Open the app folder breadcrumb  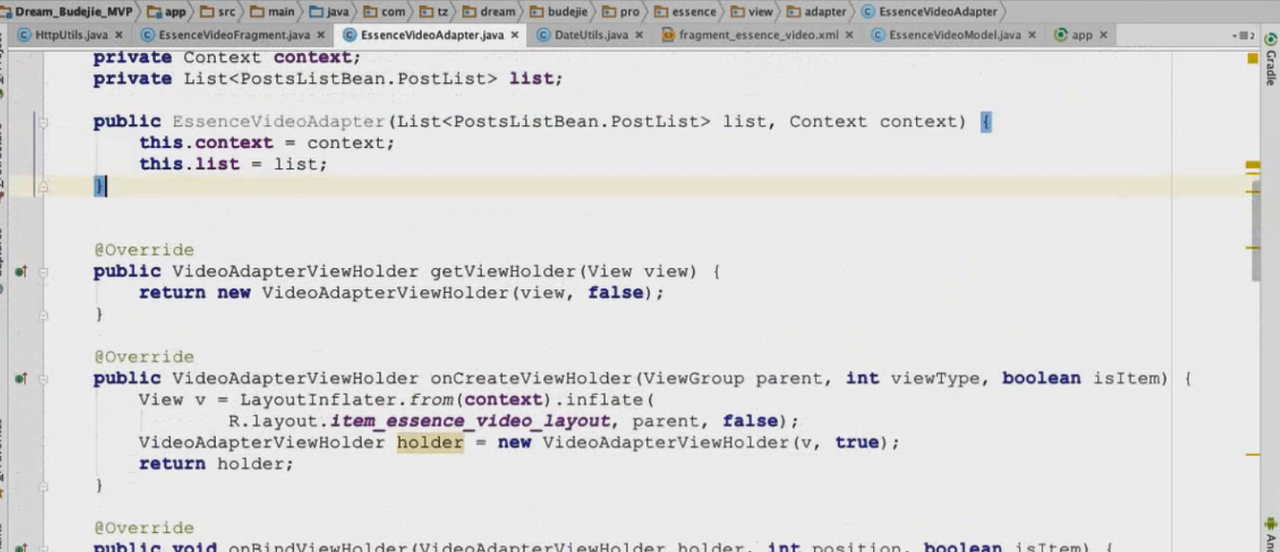165,12
